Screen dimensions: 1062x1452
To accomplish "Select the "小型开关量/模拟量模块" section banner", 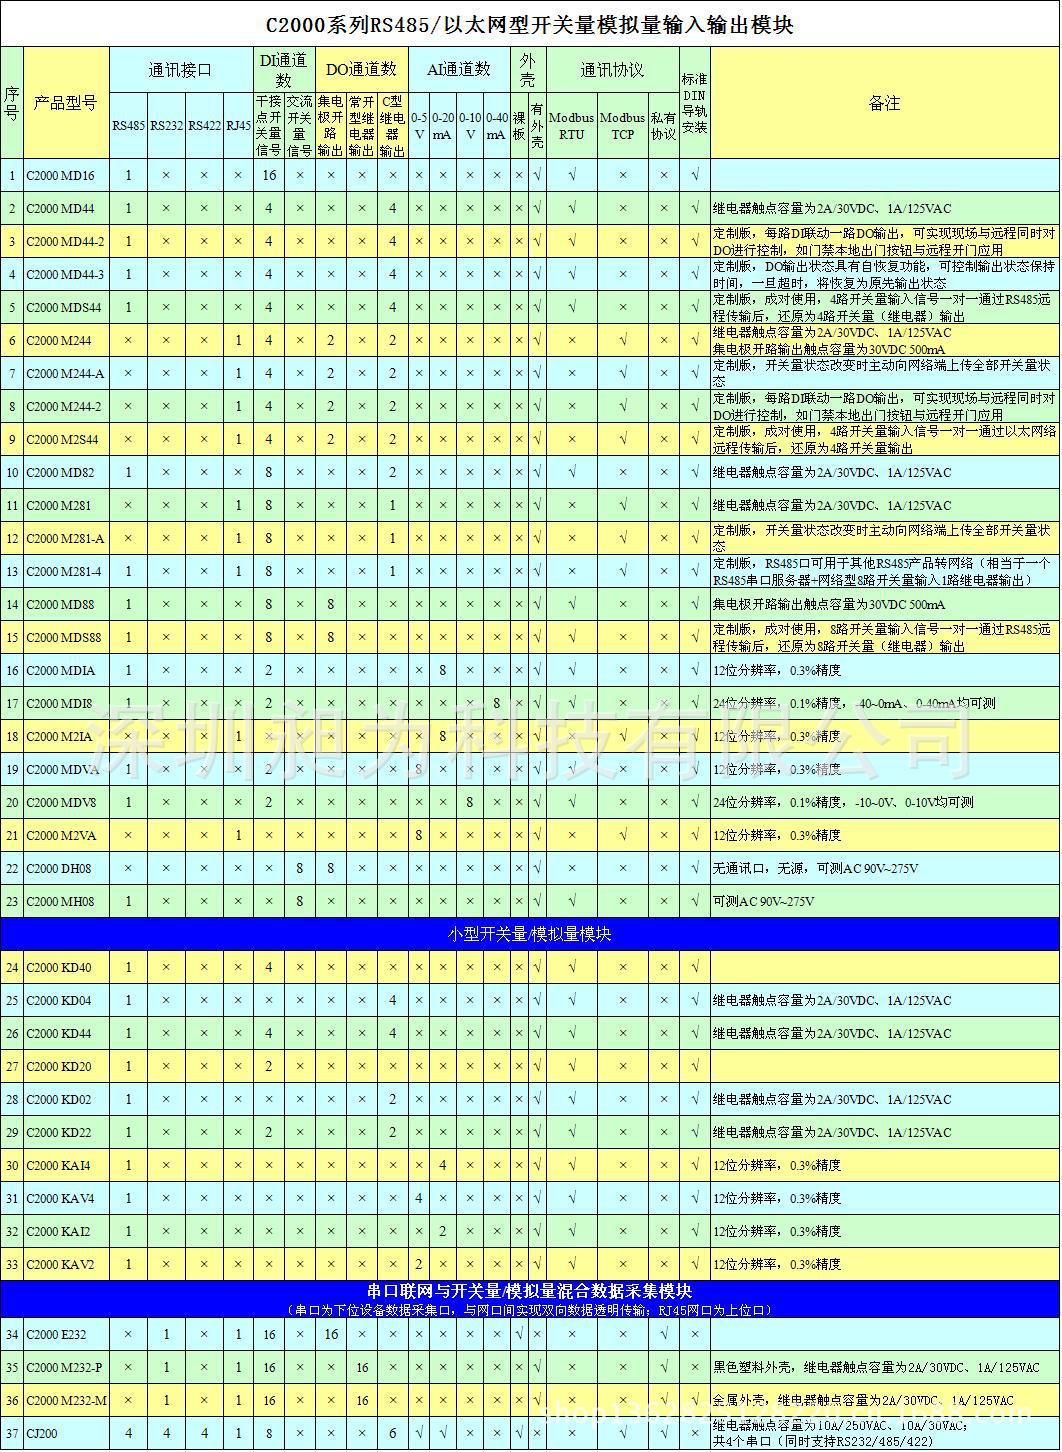I will (x=530, y=934).
